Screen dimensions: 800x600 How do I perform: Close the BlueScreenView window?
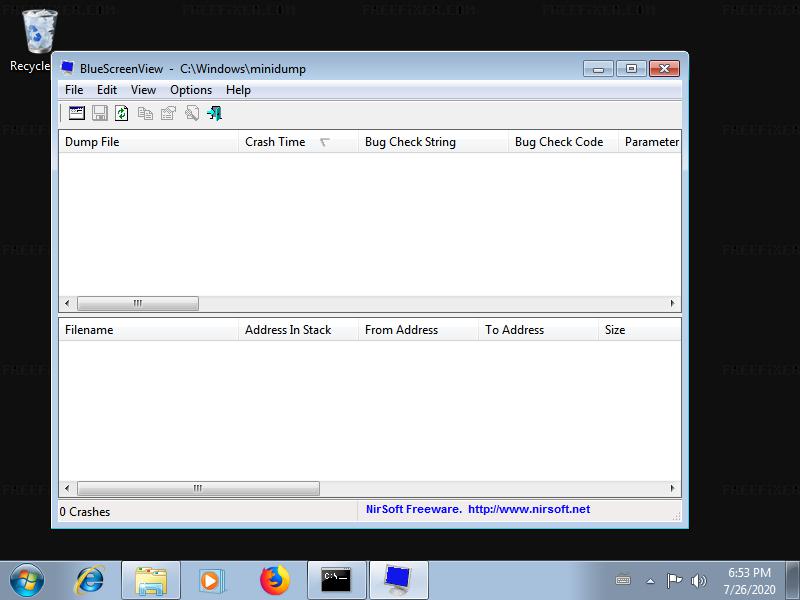[x=664, y=68]
